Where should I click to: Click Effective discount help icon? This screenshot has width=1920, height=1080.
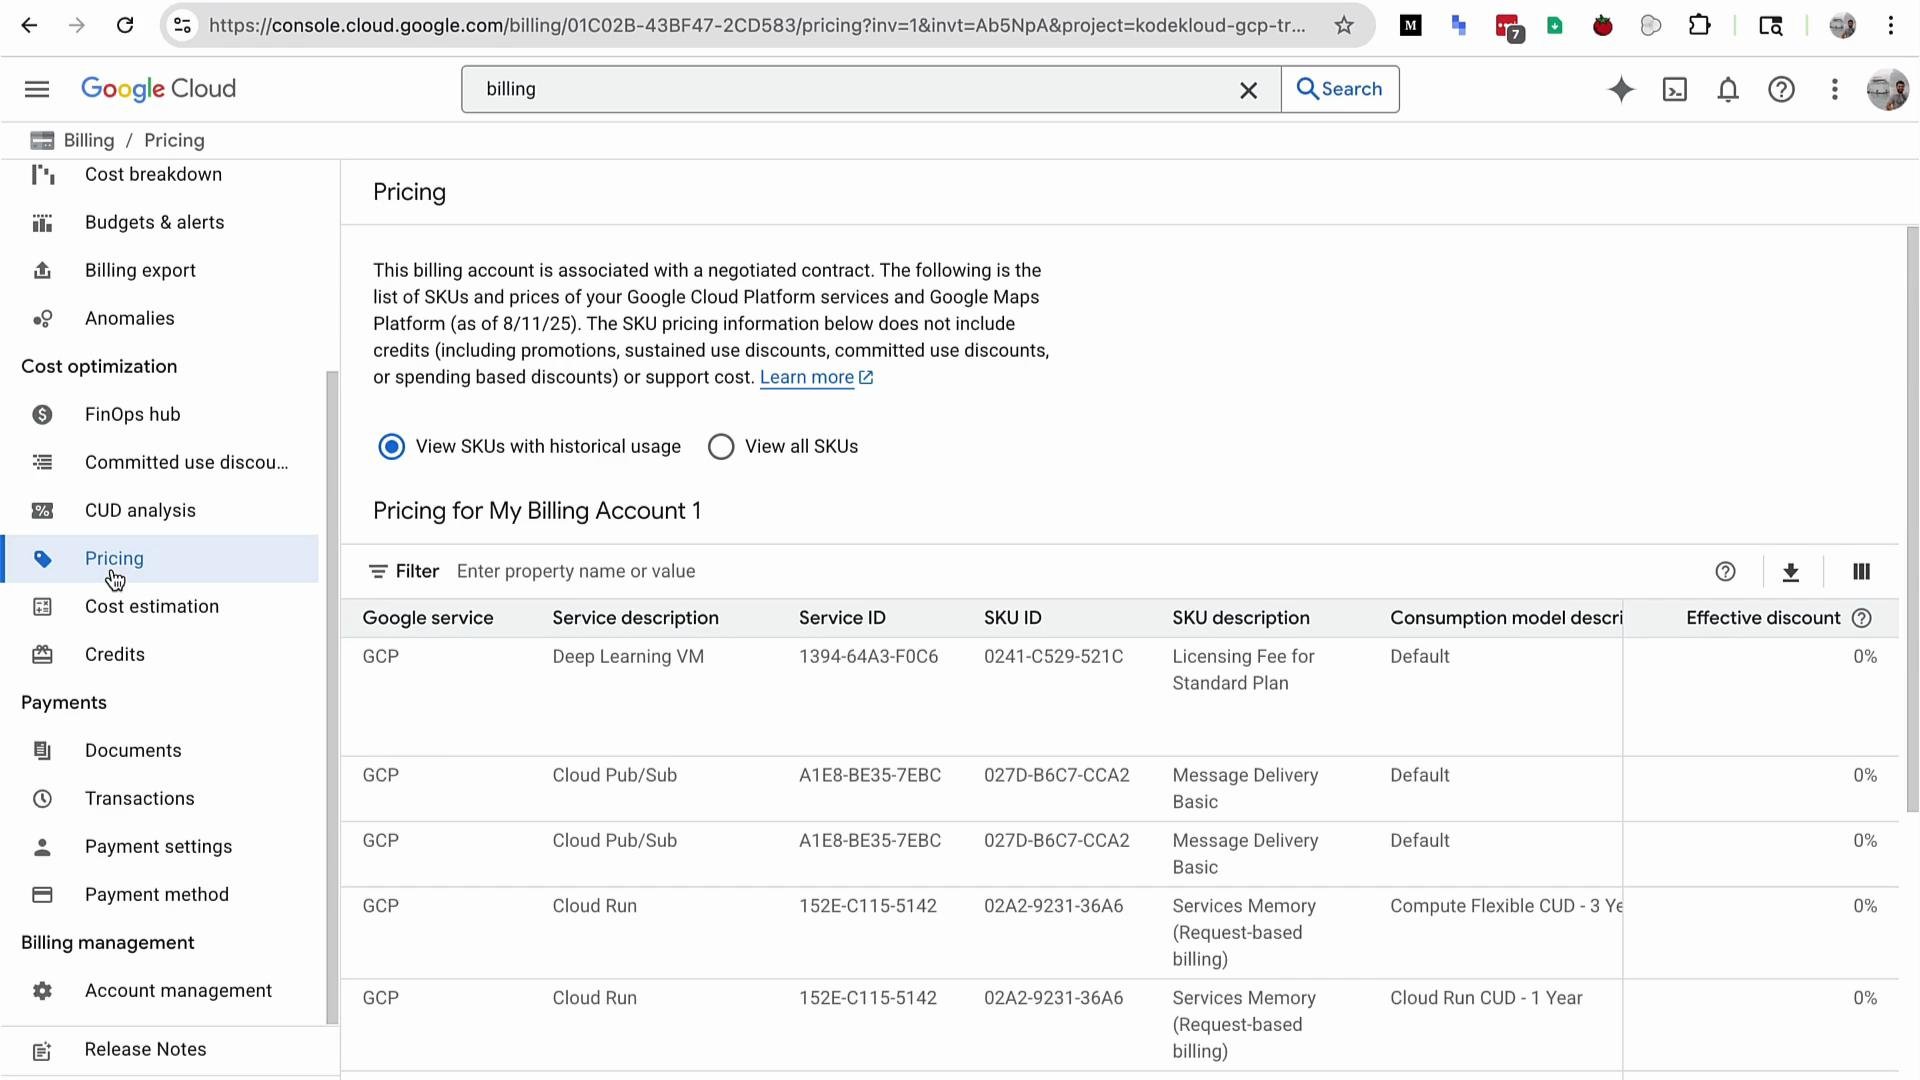(x=1861, y=618)
